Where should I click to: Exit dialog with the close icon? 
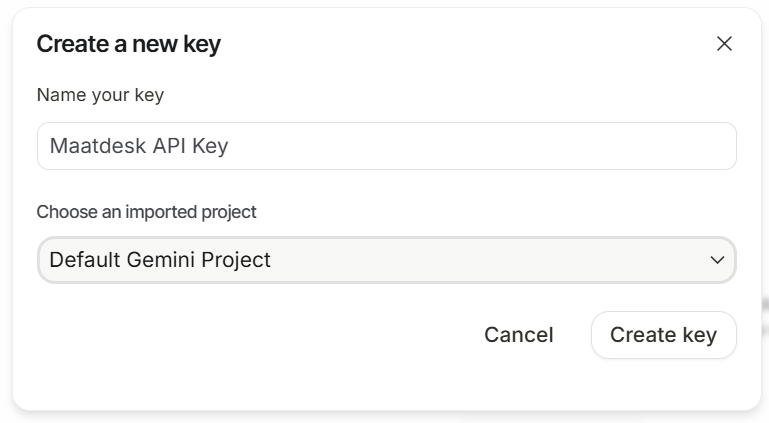(724, 44)
